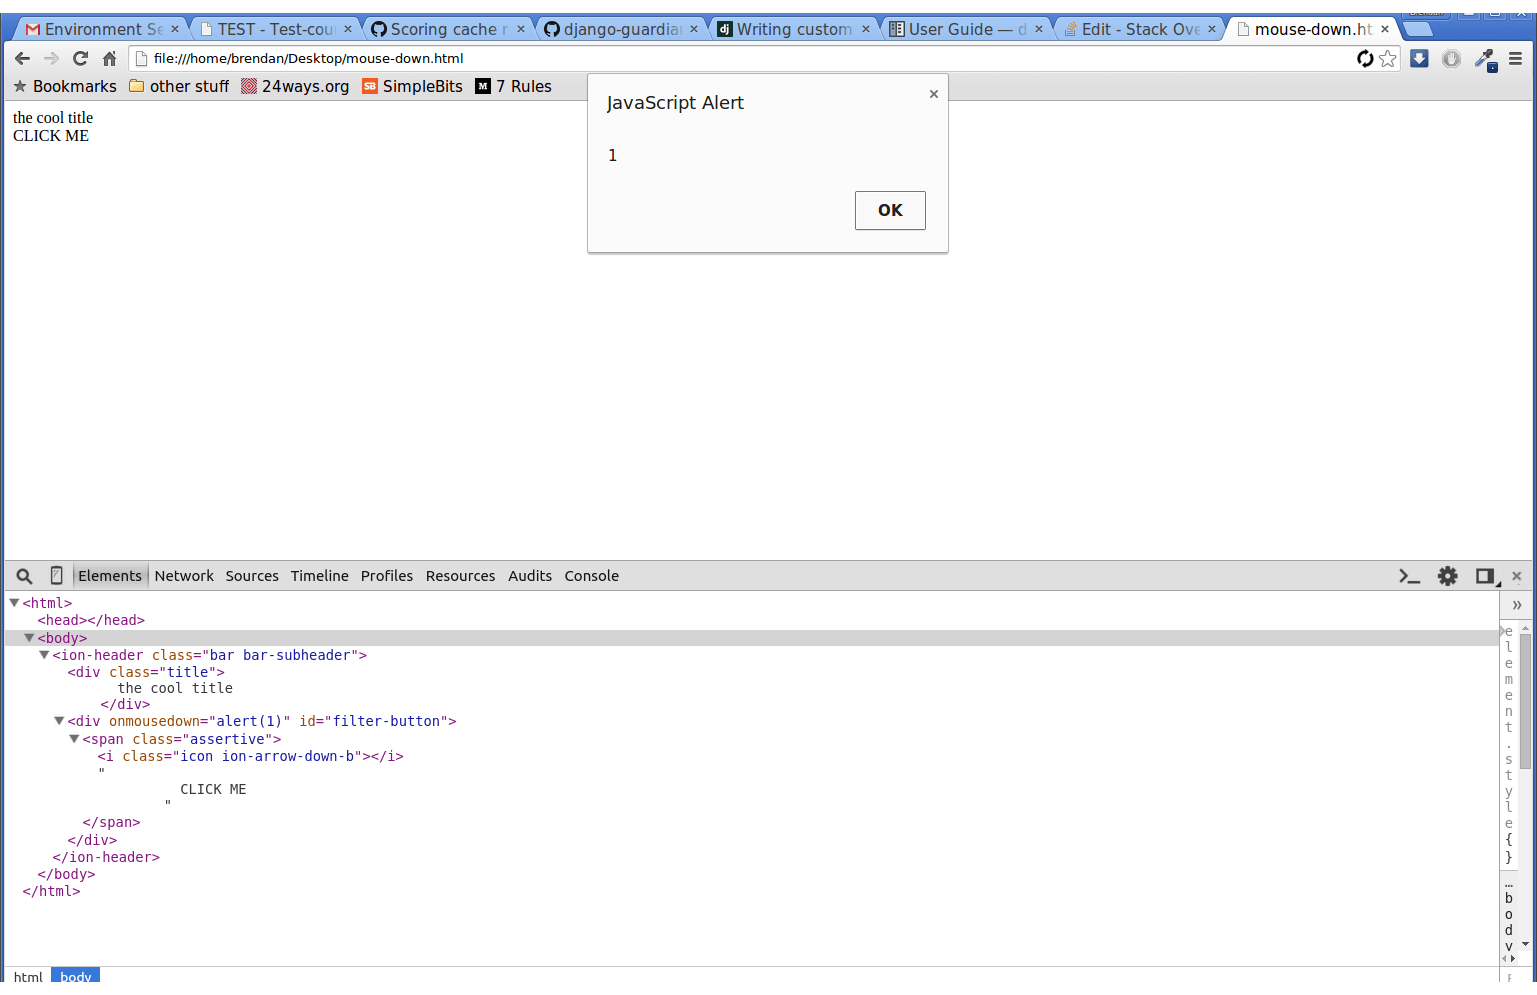This screenshot has width=1537, height=995.
Task: Click the CLICK ME text on the page
Action: coord(51,136)
